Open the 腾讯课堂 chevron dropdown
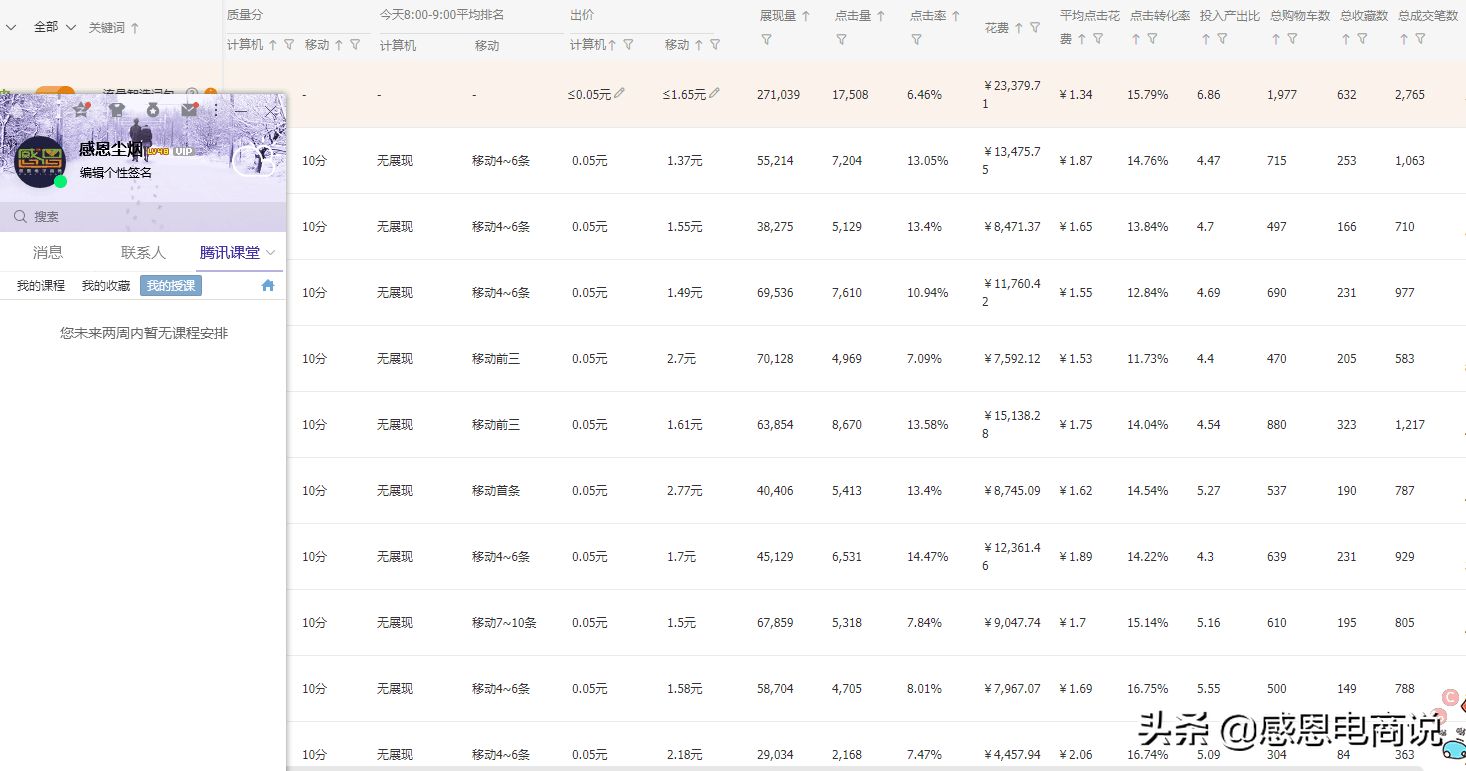 click(269, 252)
